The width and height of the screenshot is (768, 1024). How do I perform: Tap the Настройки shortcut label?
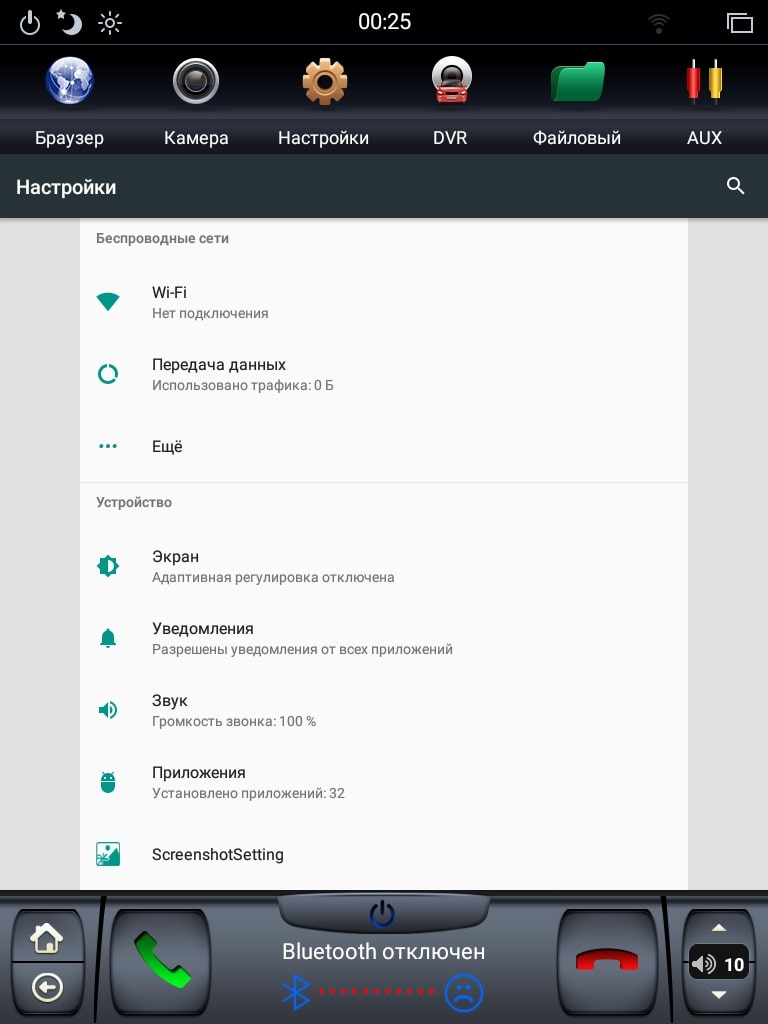323,138
